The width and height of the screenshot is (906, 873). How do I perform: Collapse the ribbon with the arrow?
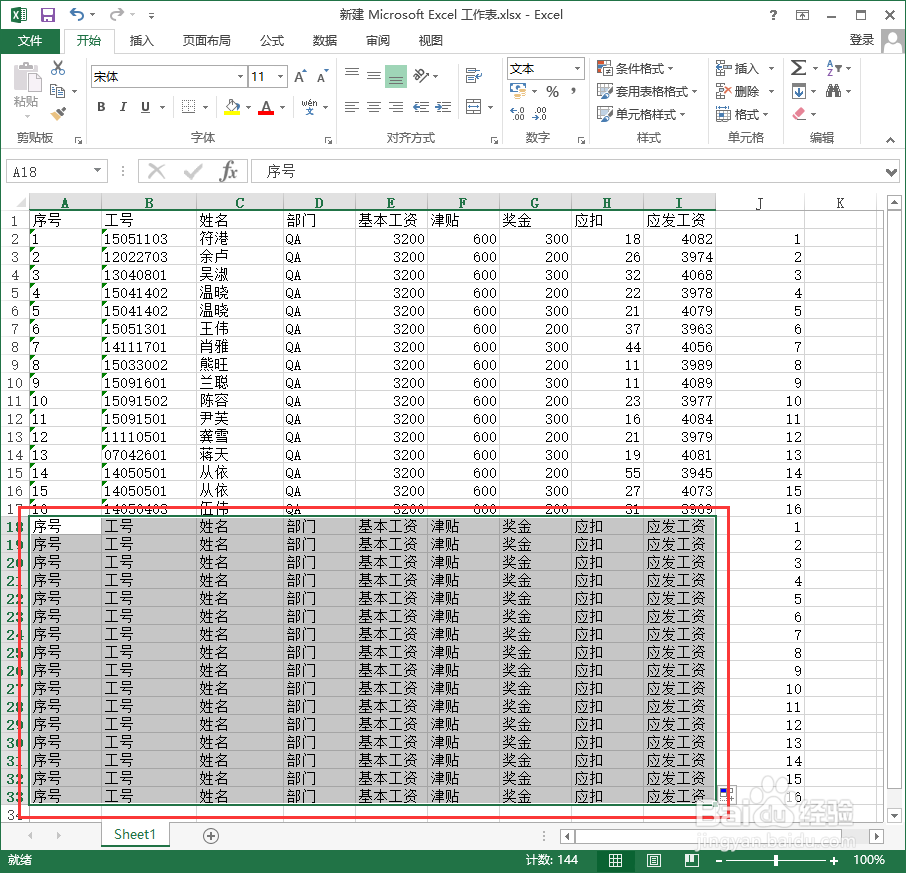pyautogui.click(x=890, y=140)
